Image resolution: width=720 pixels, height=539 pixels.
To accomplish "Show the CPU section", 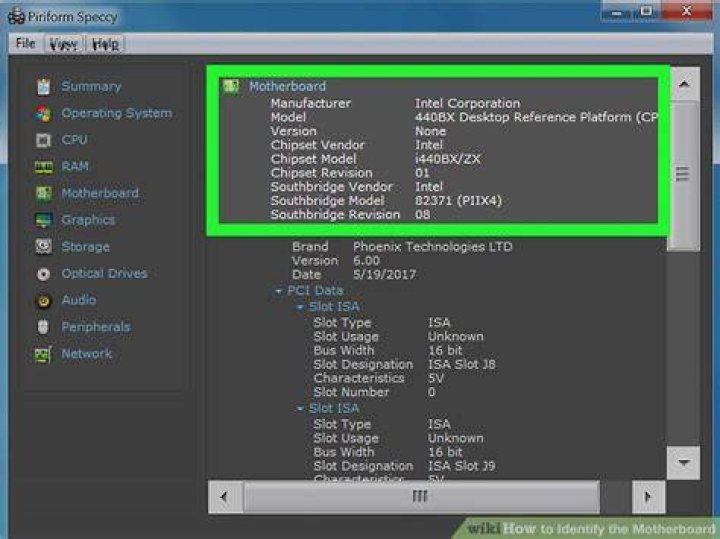I will coord(74,140).
